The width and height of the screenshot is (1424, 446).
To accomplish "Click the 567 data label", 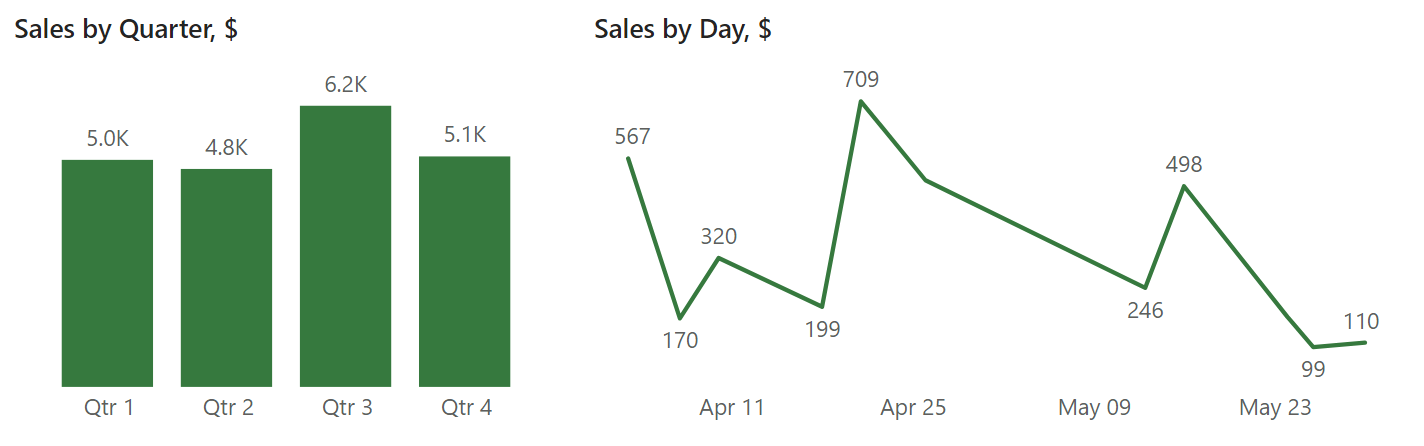I will tap(632, 137).
